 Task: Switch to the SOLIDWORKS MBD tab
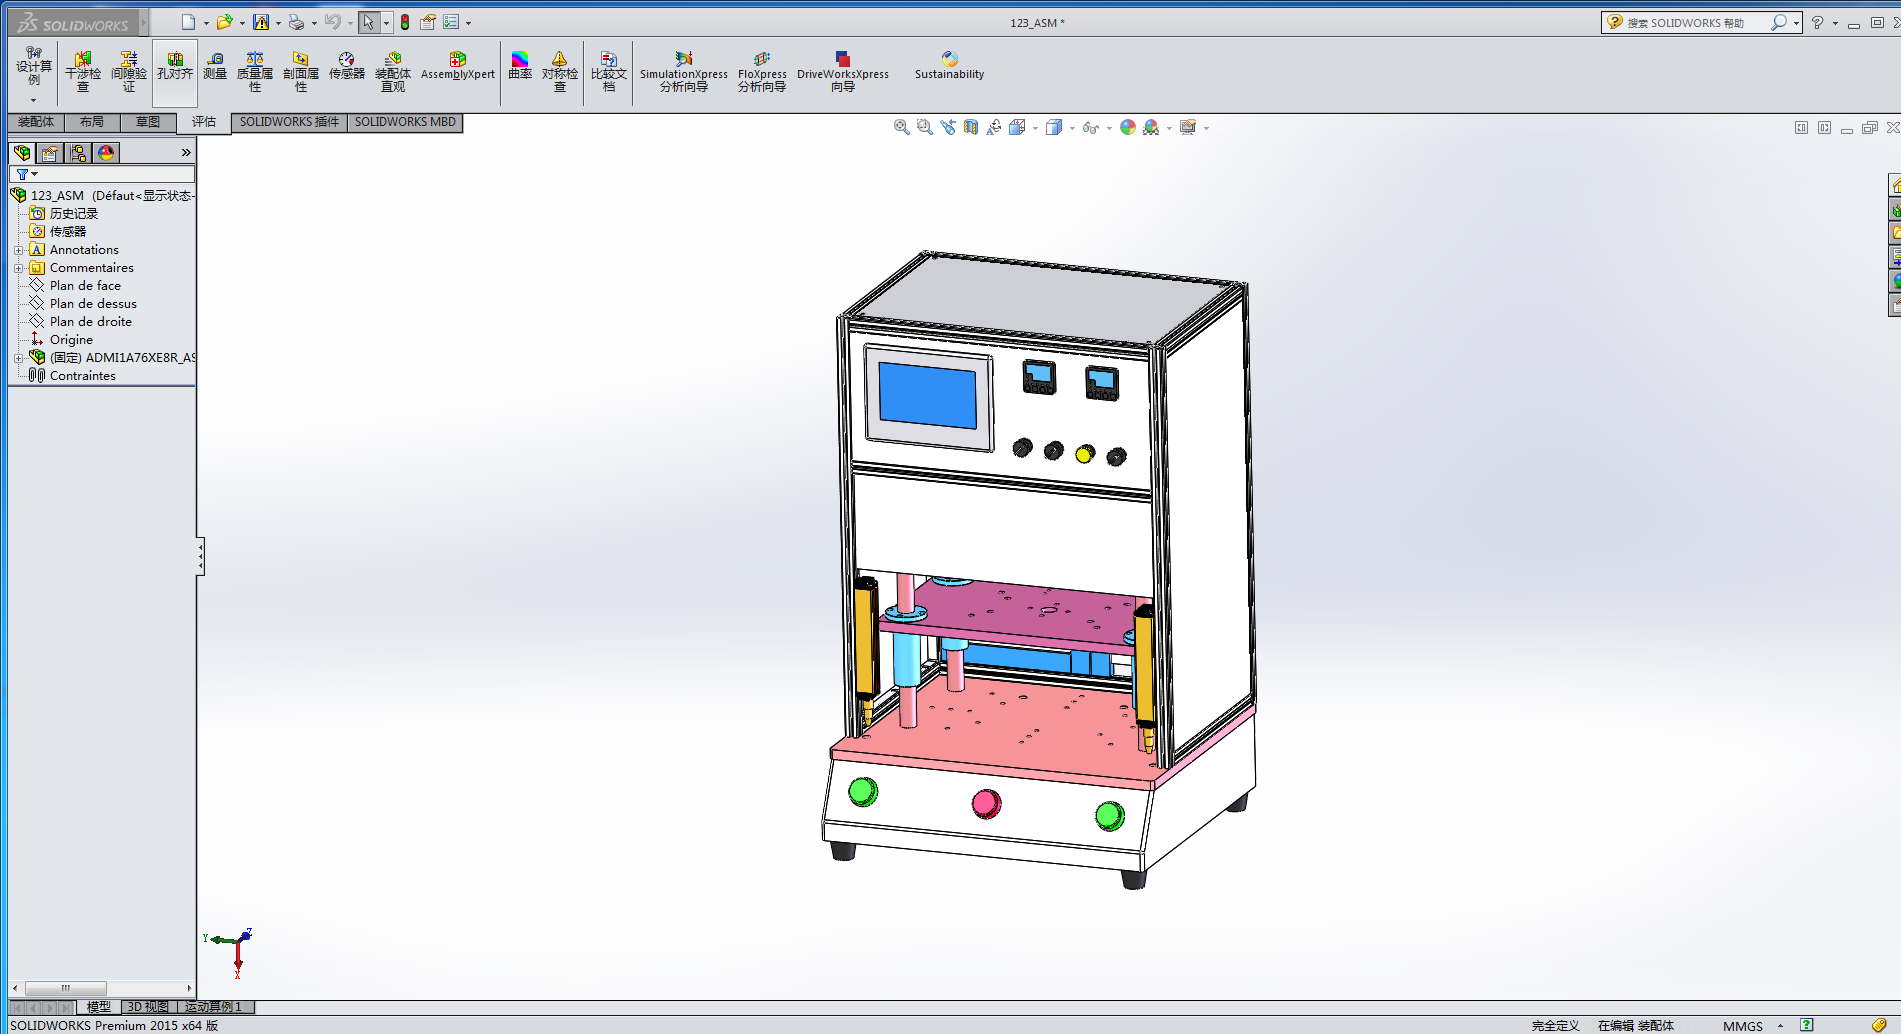405,122
